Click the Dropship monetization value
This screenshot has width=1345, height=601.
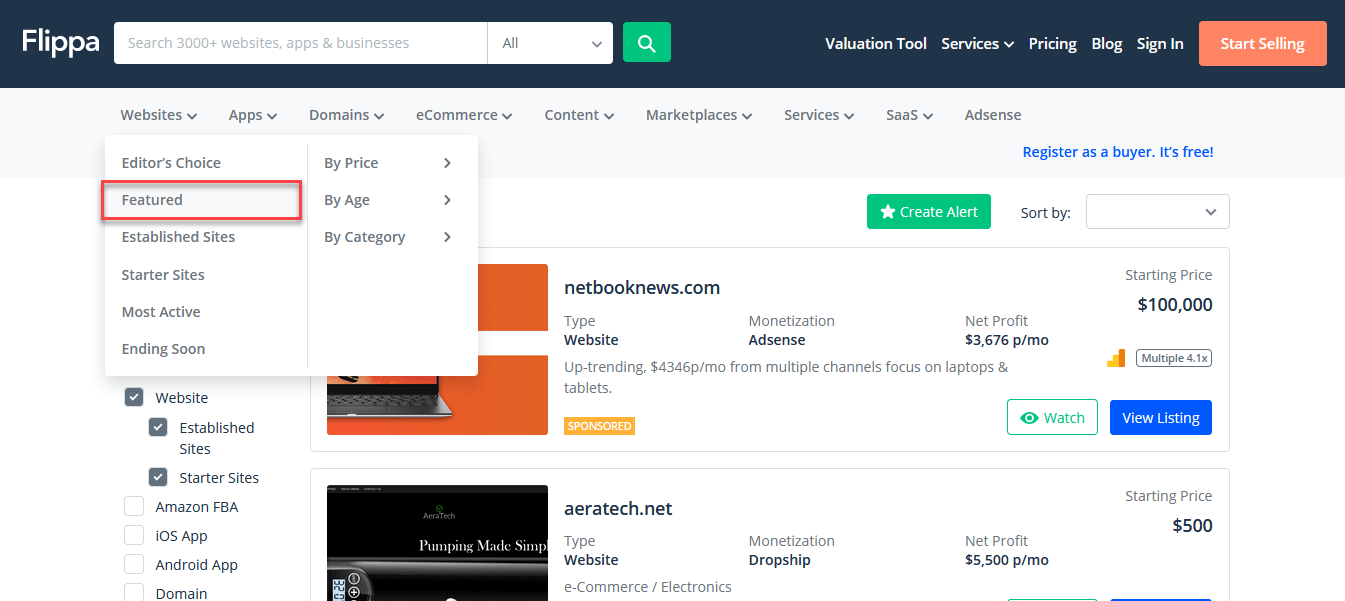point(779,560)
